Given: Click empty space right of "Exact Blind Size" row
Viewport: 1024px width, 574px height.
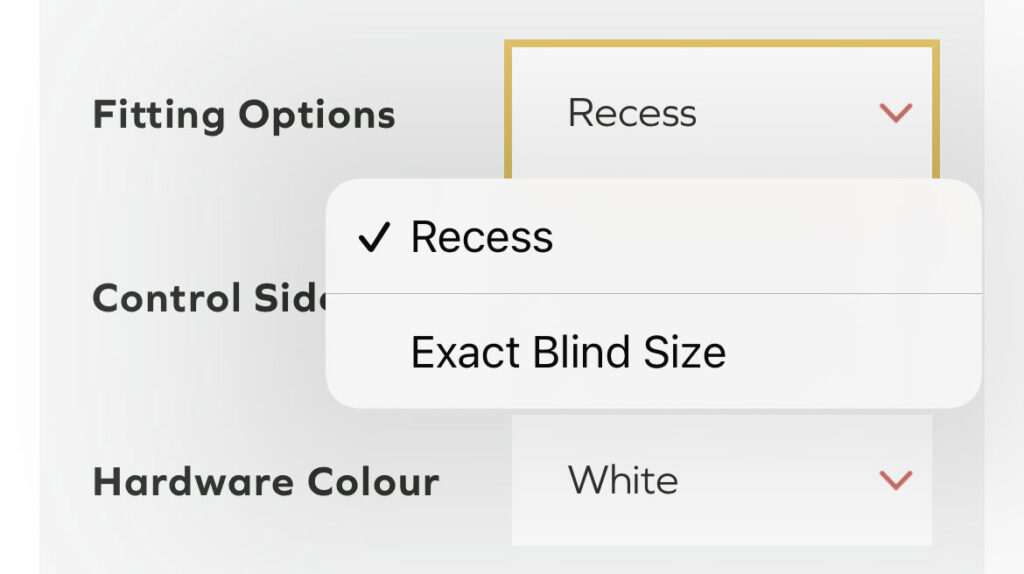Looking at the screenshot, I should point(850,353).
